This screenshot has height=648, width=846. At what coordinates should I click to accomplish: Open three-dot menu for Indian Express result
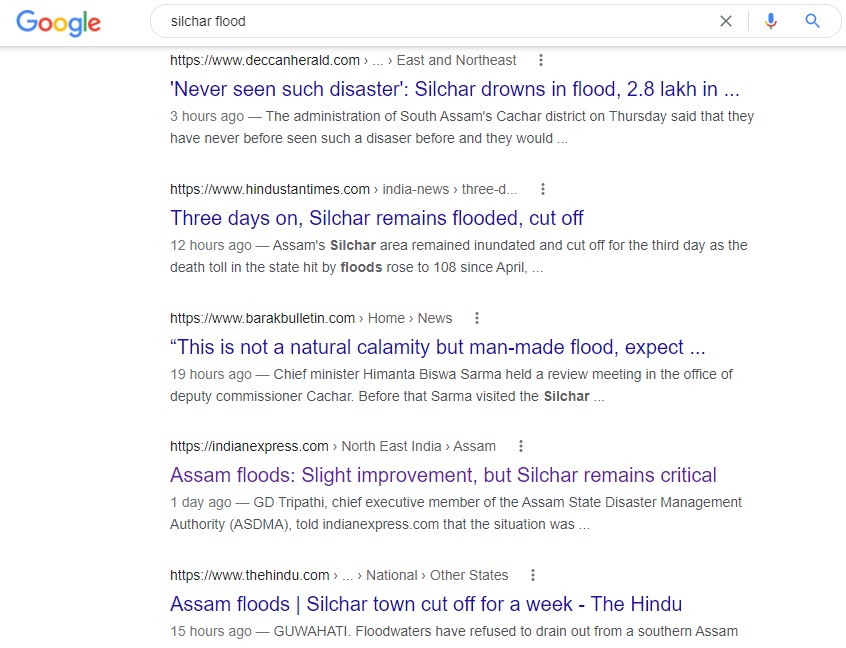[x=521, y=446]
